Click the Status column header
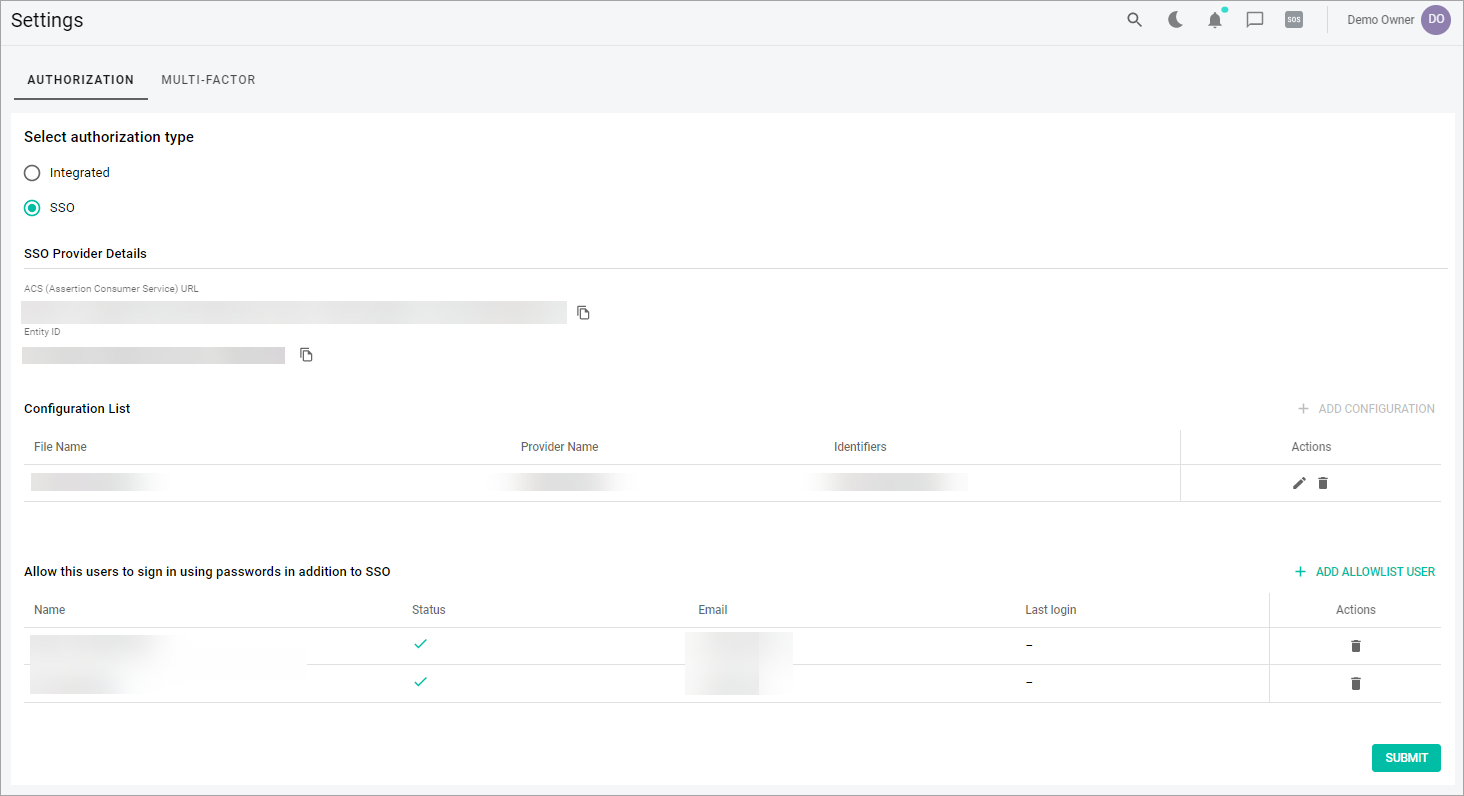The width and height of the screenshot is (1464, 796). pos(429,610)
